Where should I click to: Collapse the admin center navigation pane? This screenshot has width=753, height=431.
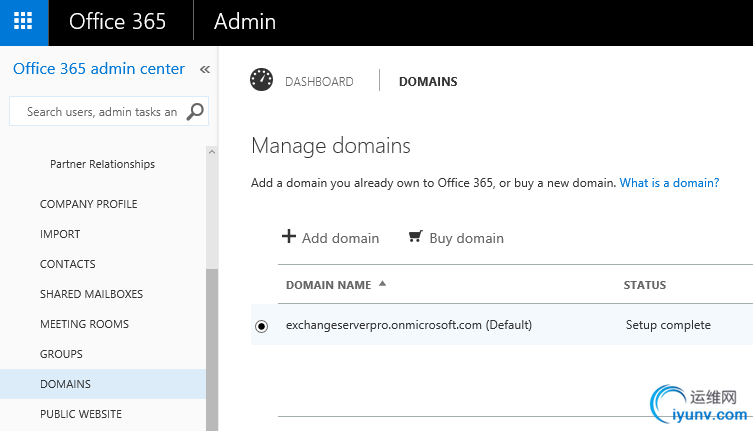(x=205, y=70)
